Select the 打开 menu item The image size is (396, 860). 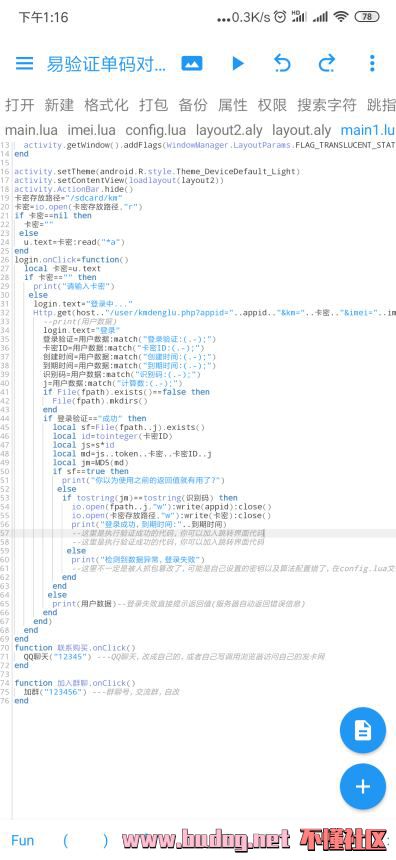20,105
